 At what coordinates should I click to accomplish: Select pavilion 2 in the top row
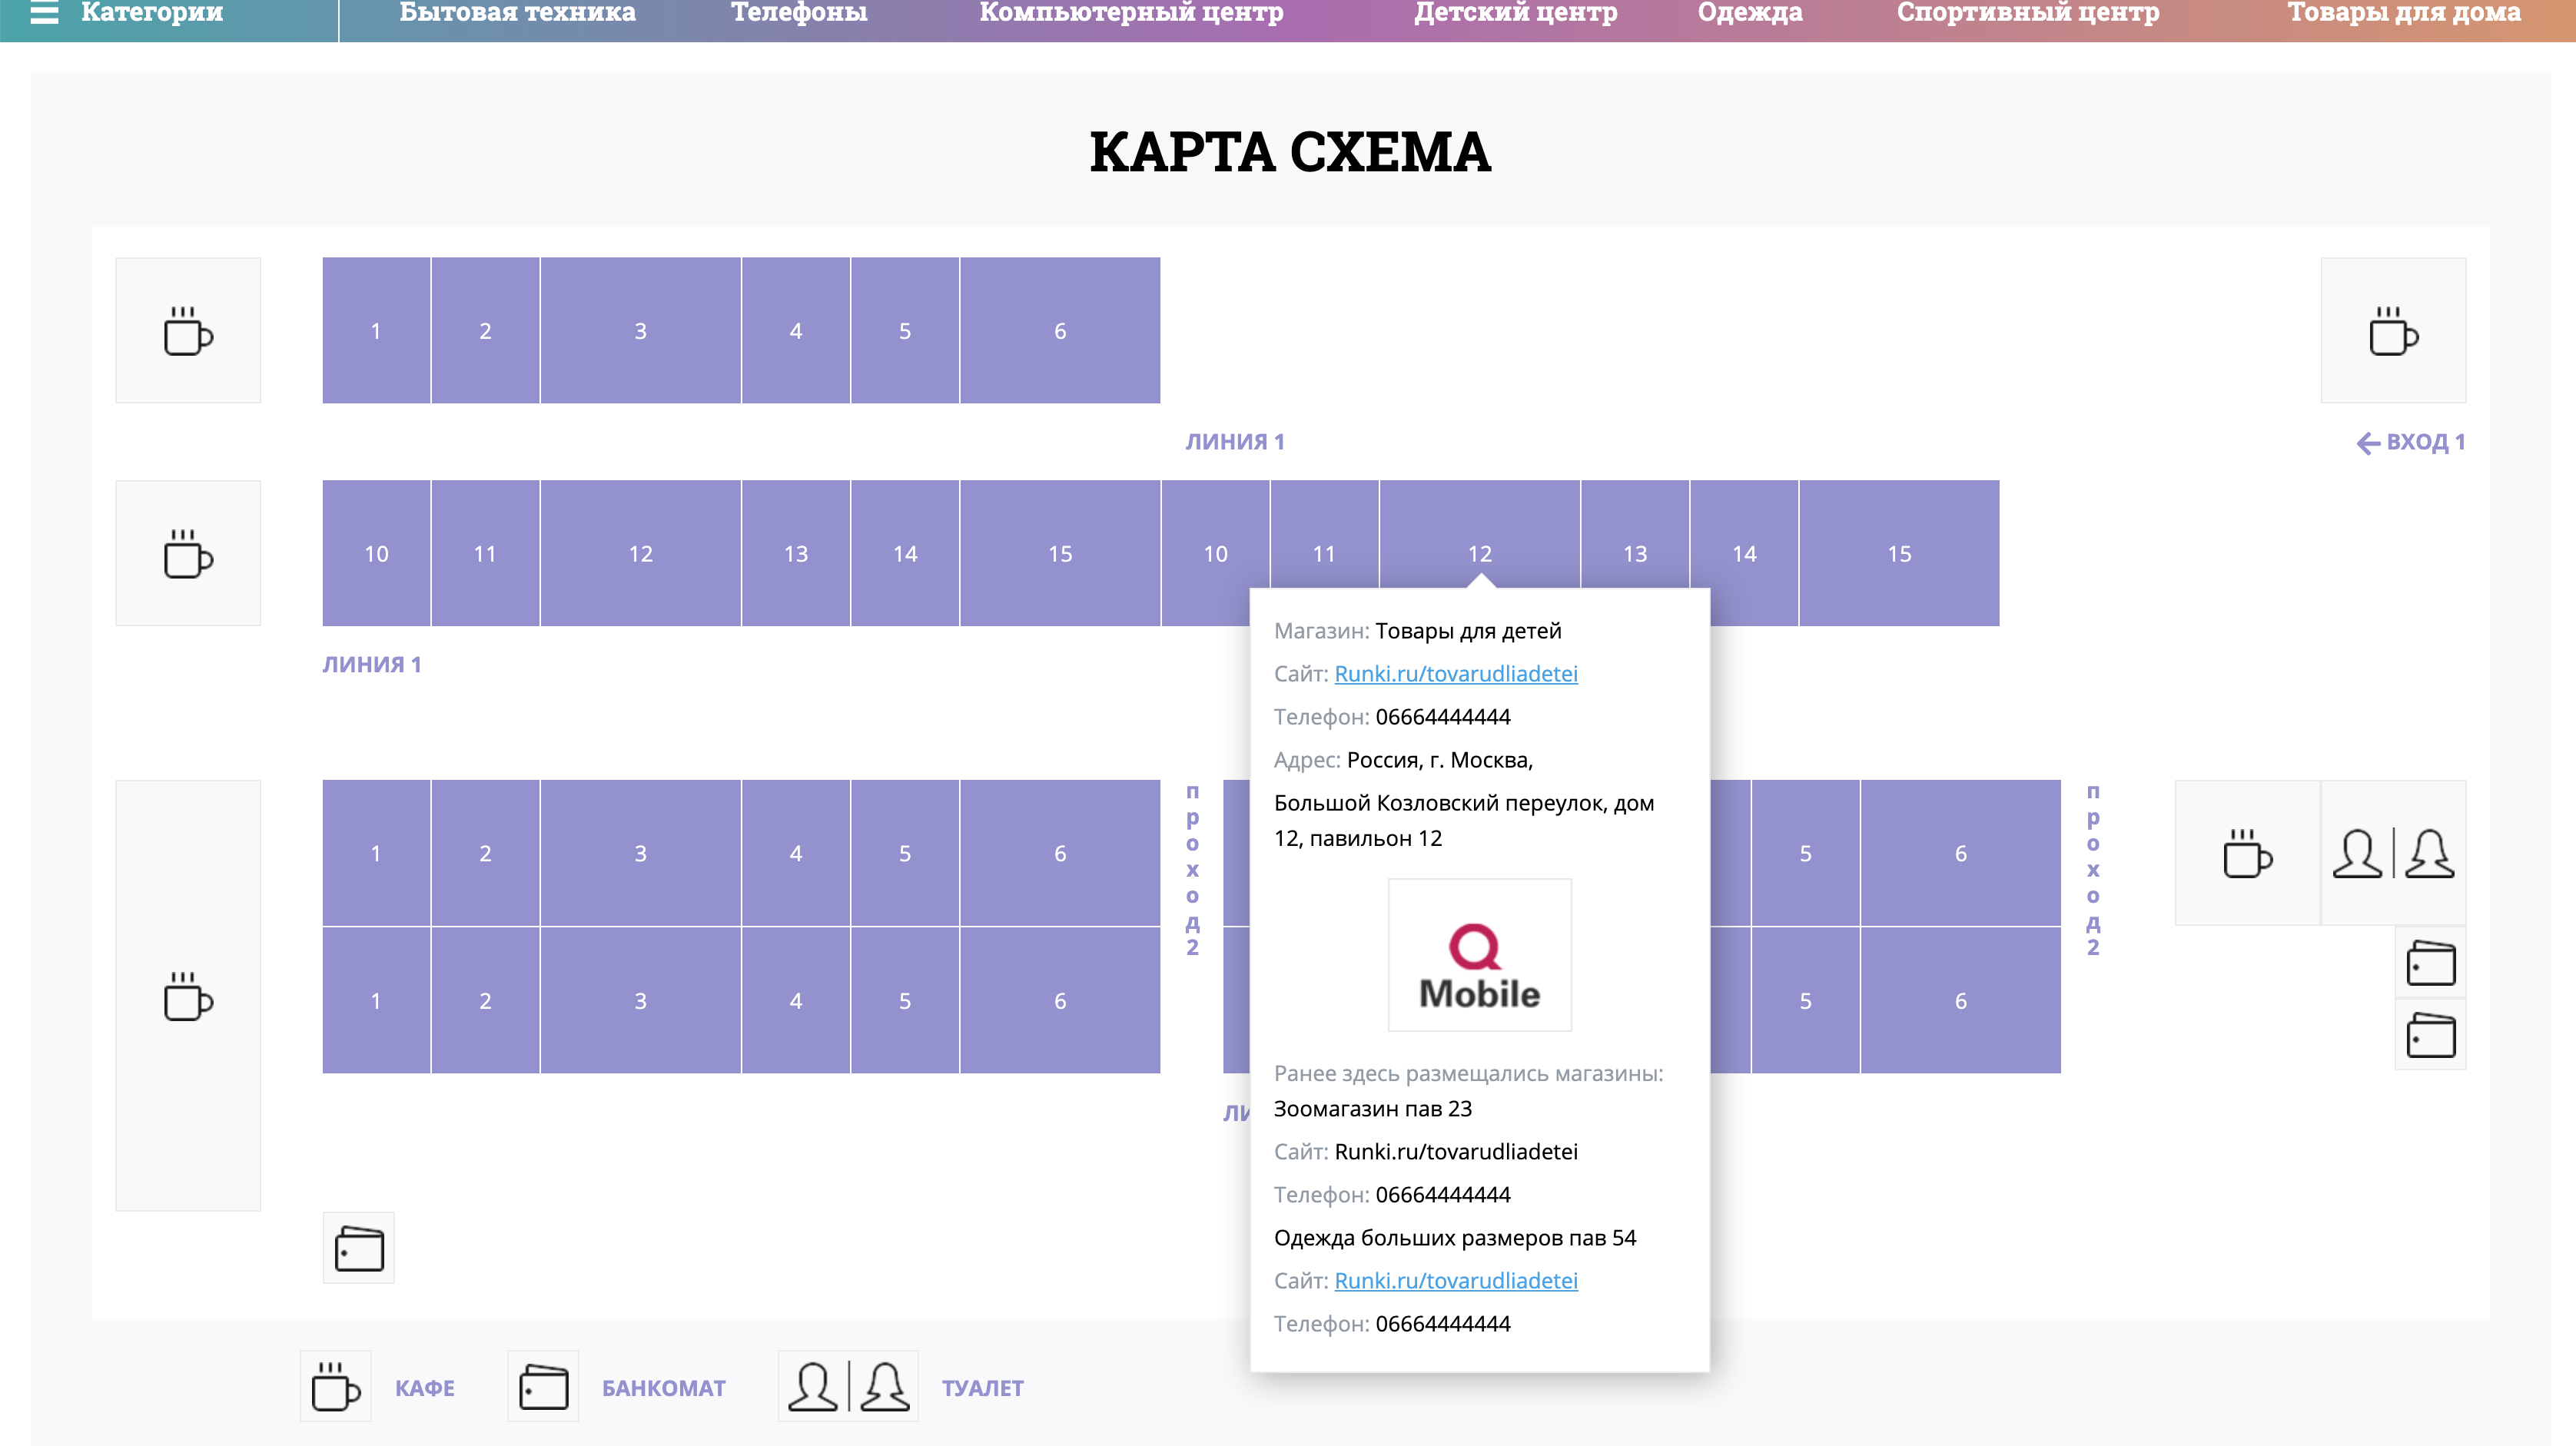485,330
